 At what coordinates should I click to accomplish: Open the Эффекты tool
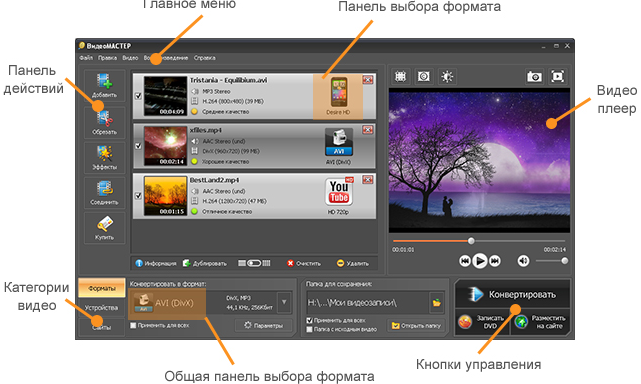coord(105,157)
